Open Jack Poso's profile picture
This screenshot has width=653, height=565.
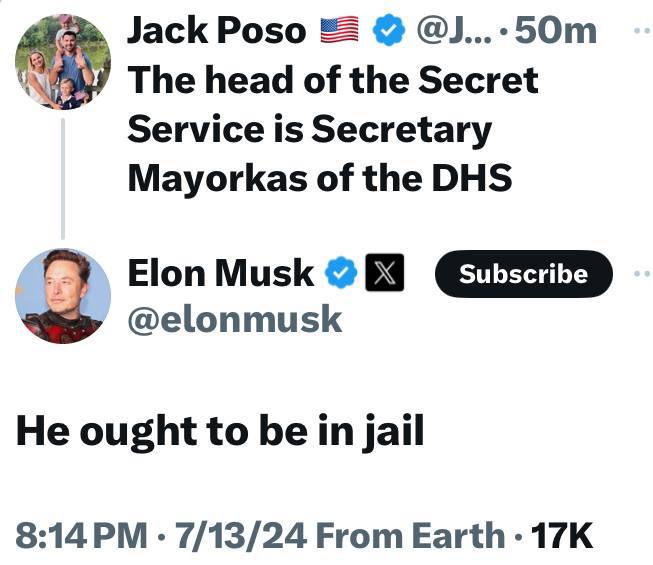[62, 62]
